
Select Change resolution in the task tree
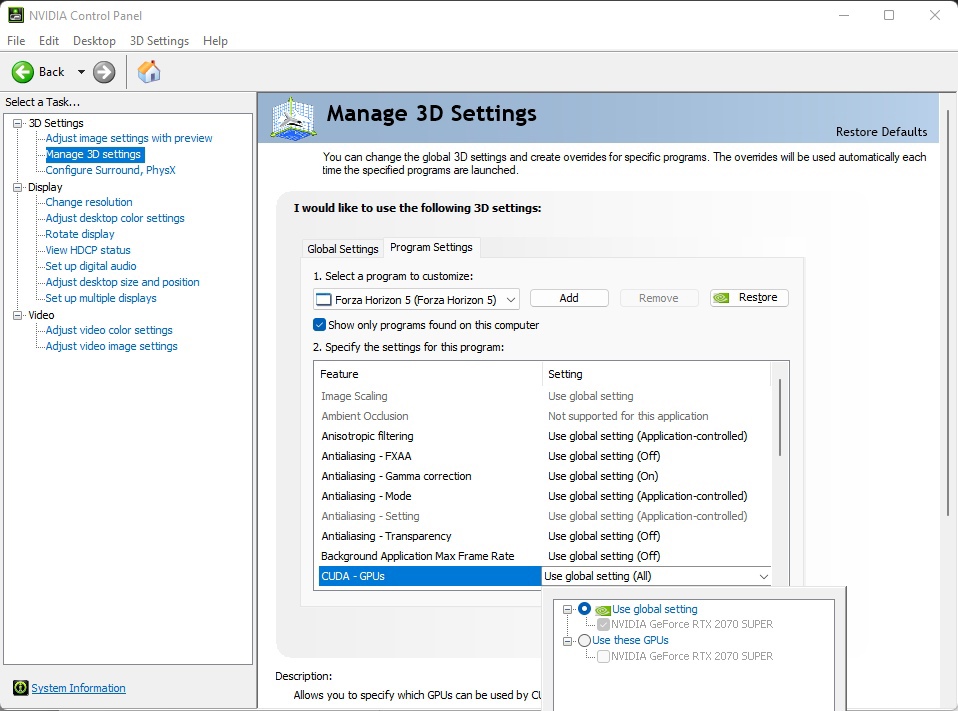click(x=89, y=202)
